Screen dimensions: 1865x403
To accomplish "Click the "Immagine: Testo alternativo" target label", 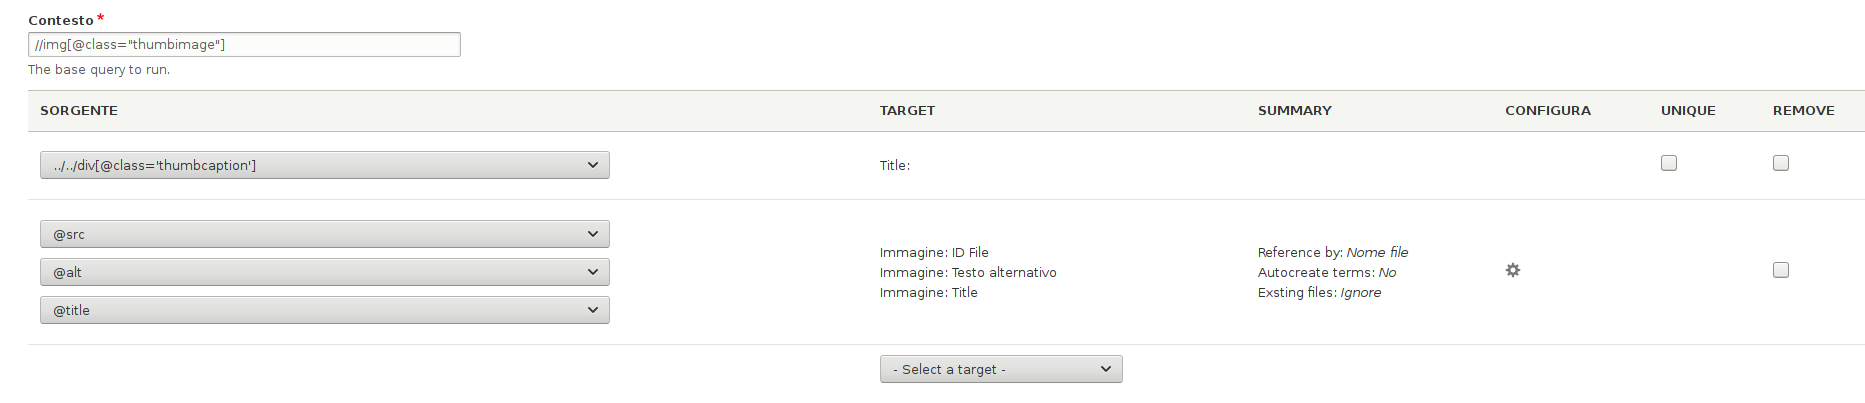I will (x=968, y=273).
